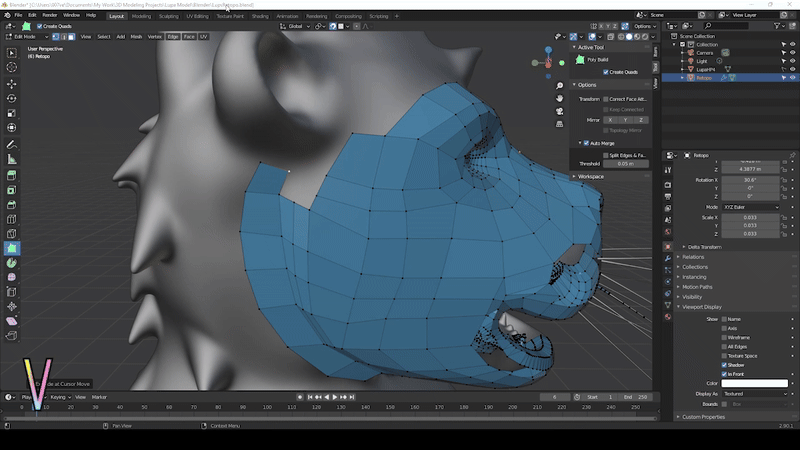Select the Bevel tool
This screenshot has width=800, height=450.
pyautogui.click(x=12, y=205)
